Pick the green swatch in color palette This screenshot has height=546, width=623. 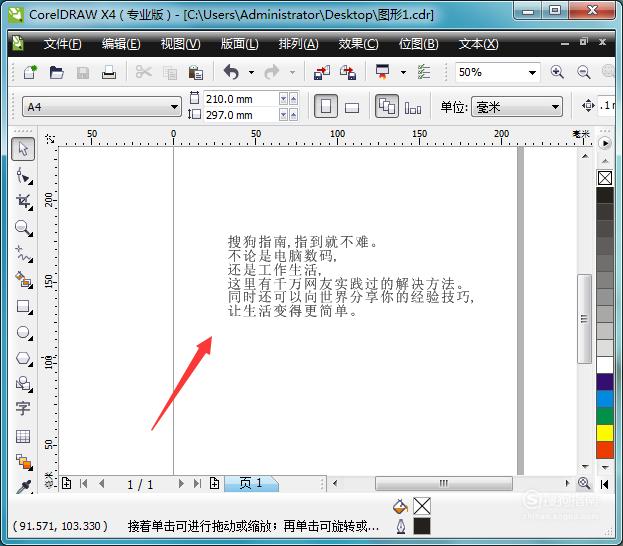pyautogui.click(x=605, y=416)
